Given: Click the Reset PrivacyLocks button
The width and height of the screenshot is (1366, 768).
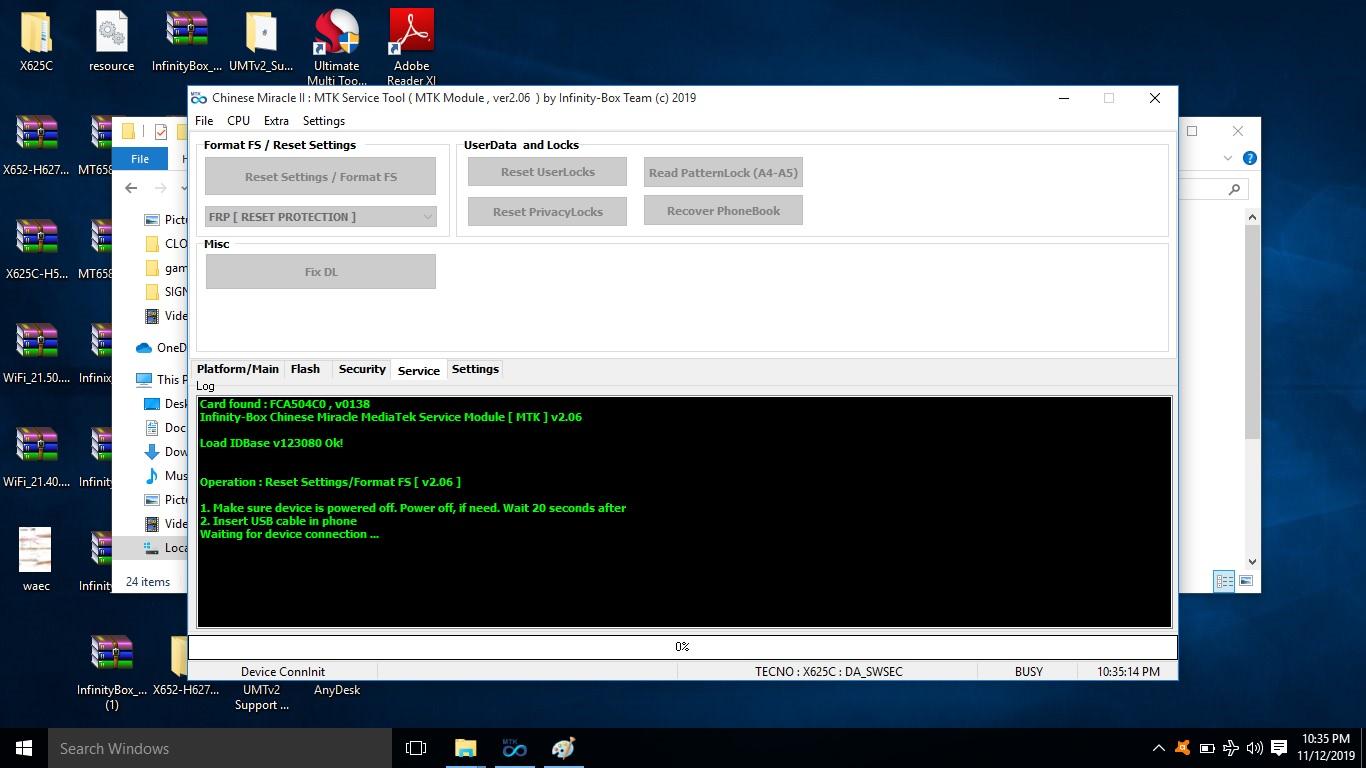Looking at the screenshot, I should coord(547,211).
